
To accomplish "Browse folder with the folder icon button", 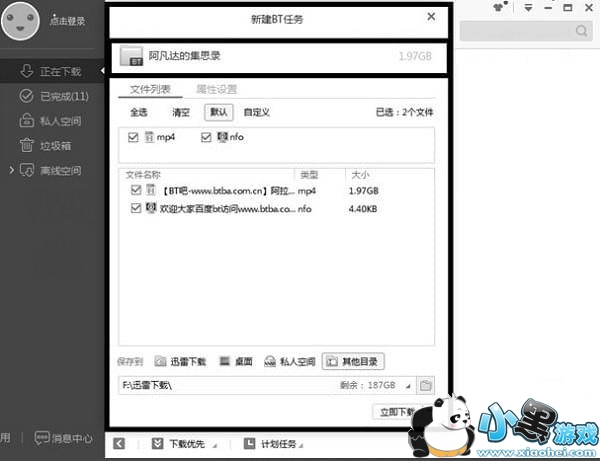I will [425, 385].
